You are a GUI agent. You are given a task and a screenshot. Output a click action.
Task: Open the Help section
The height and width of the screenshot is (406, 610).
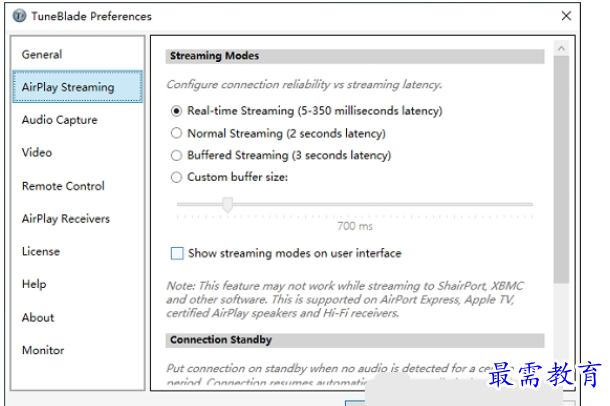78,284
